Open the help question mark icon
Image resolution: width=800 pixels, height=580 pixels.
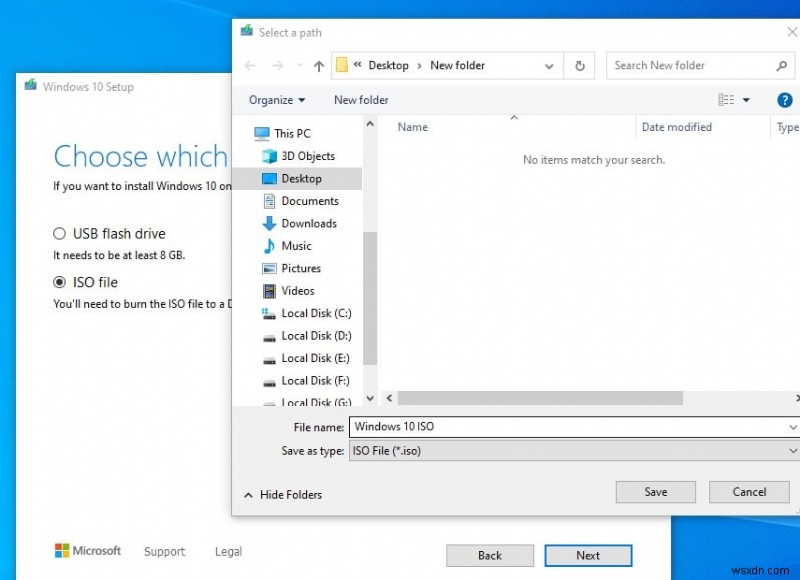tap(785, 99)
